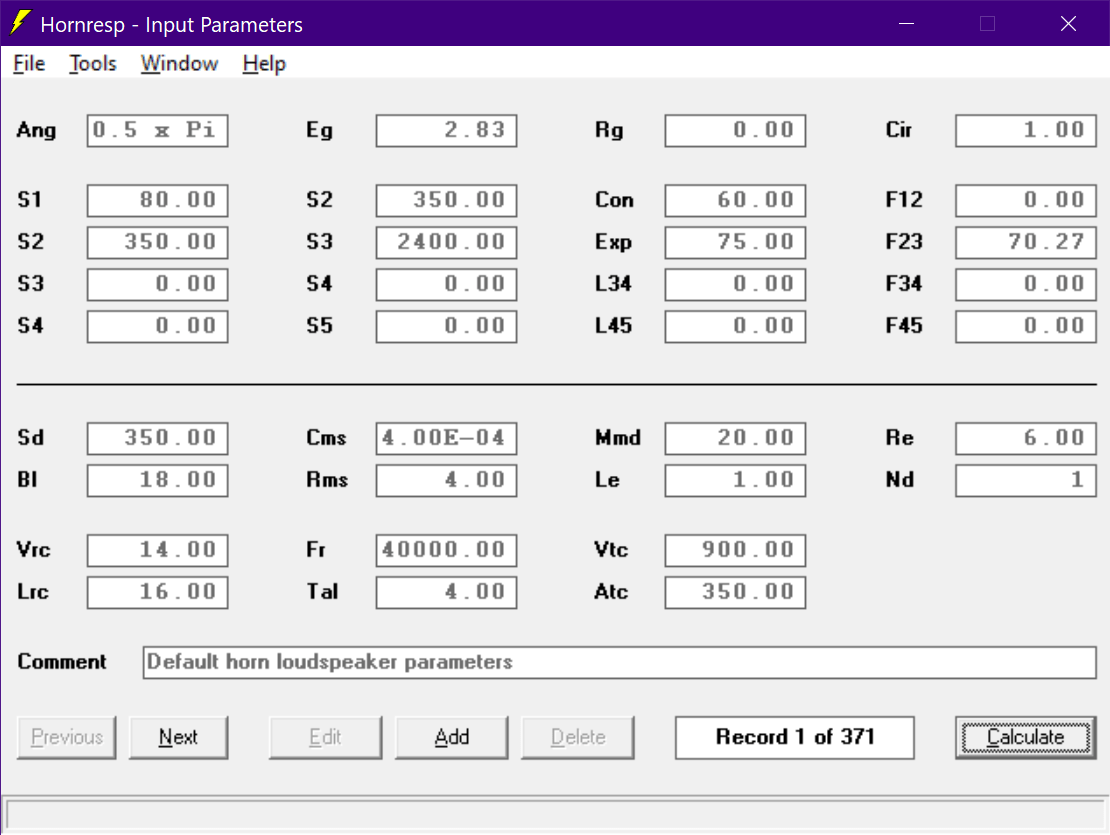Click into the Rms value field

446,480
